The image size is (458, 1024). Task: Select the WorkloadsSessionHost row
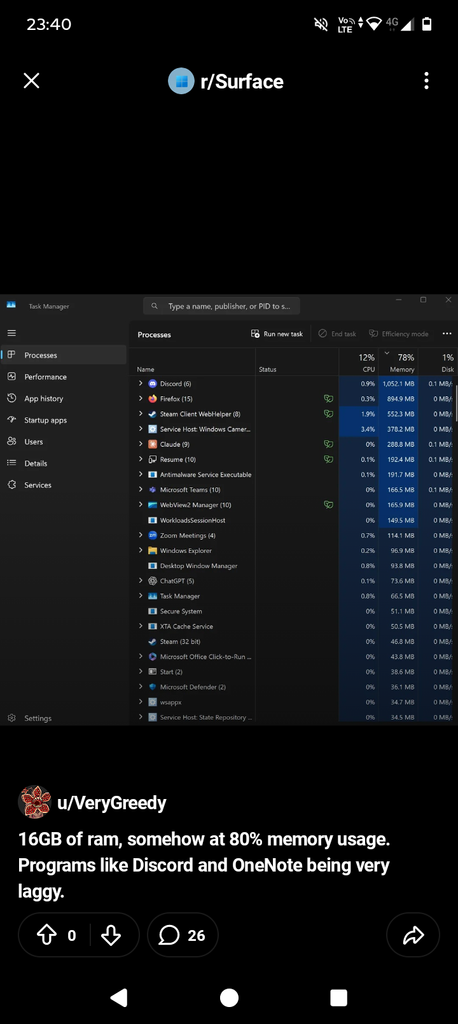[293, 520]
